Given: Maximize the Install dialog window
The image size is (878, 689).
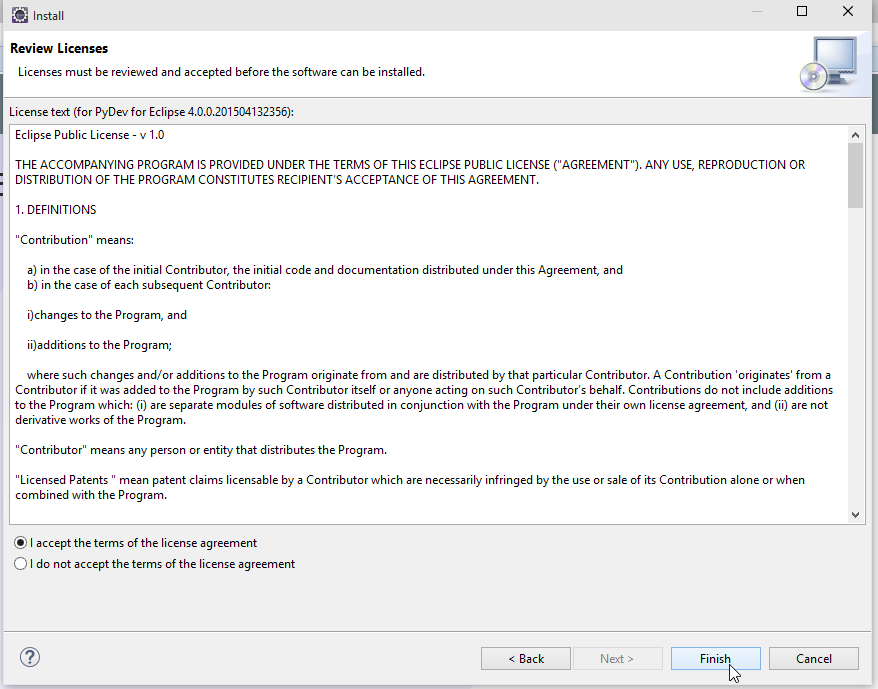Looking at the screenshot, I should [802, 11].
